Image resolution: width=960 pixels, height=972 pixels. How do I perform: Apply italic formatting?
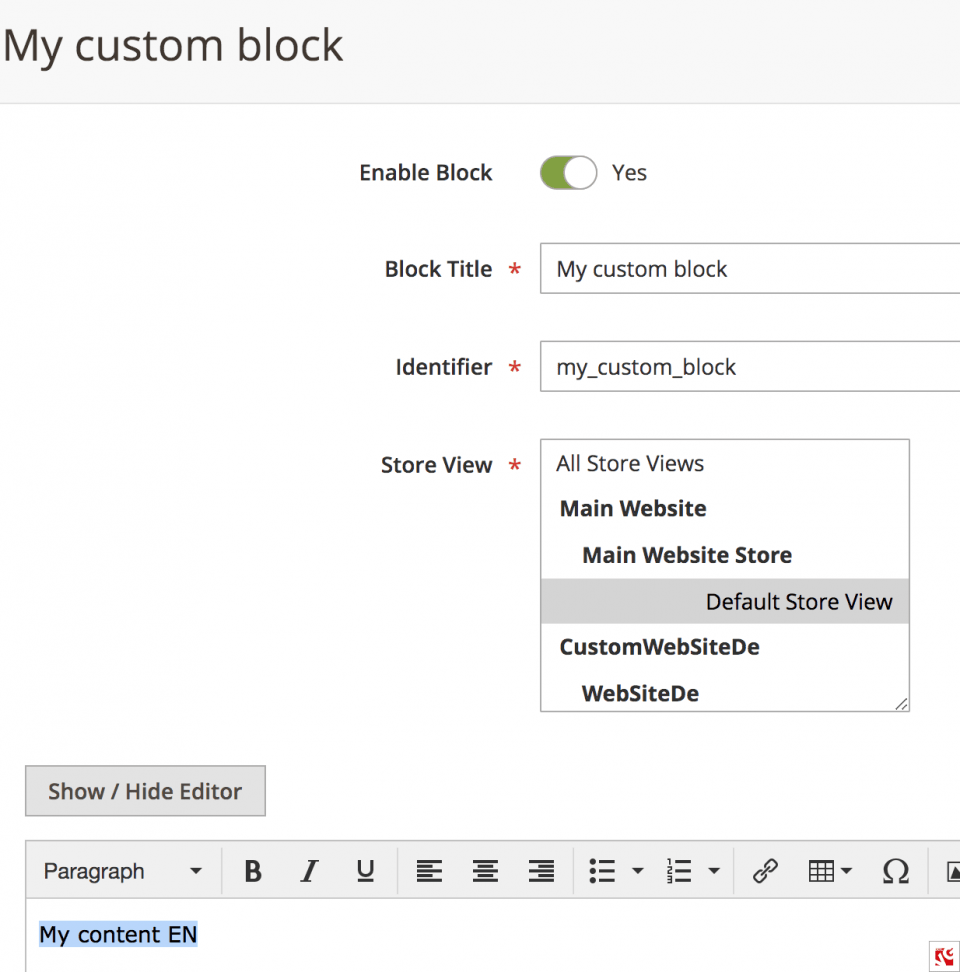click(x=309, y=871)
